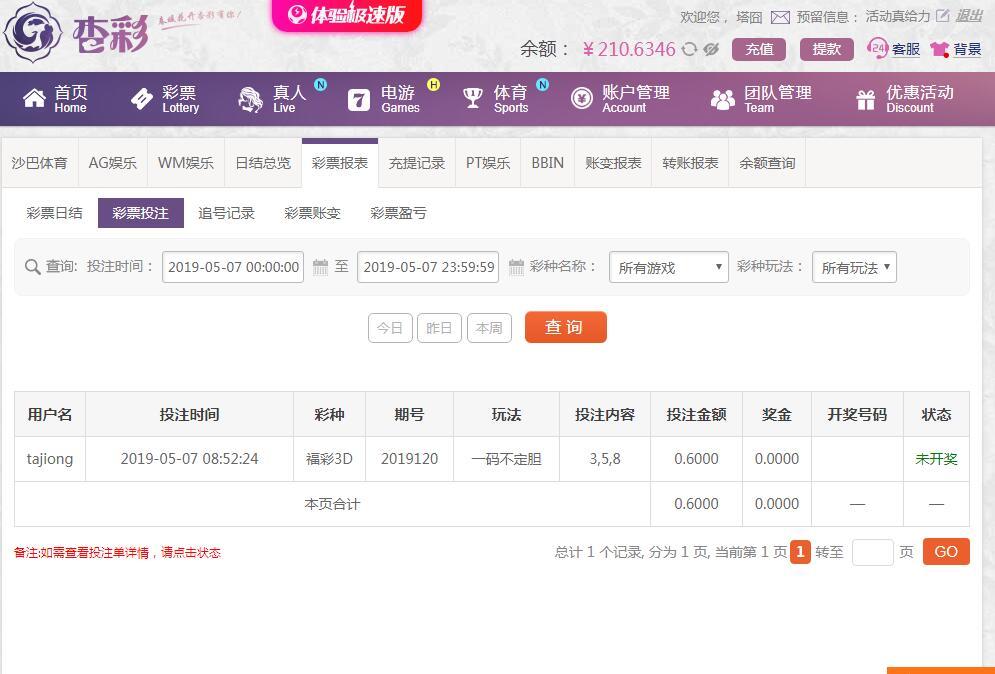This screenshot has height=674, width=995.
Task: Click the blue N badge on Sports
Action: pyautogui.click(x=543, y=84)
